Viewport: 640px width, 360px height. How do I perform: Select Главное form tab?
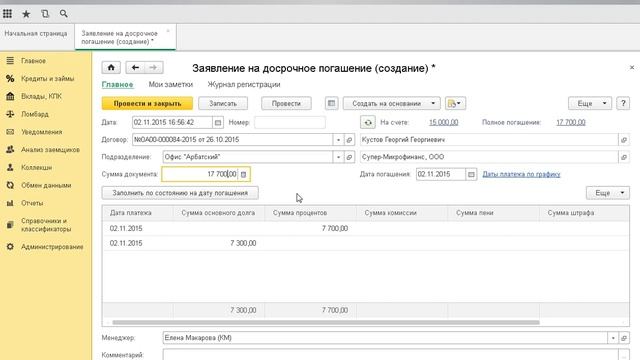pyautogui.click(x=118, y=84)
